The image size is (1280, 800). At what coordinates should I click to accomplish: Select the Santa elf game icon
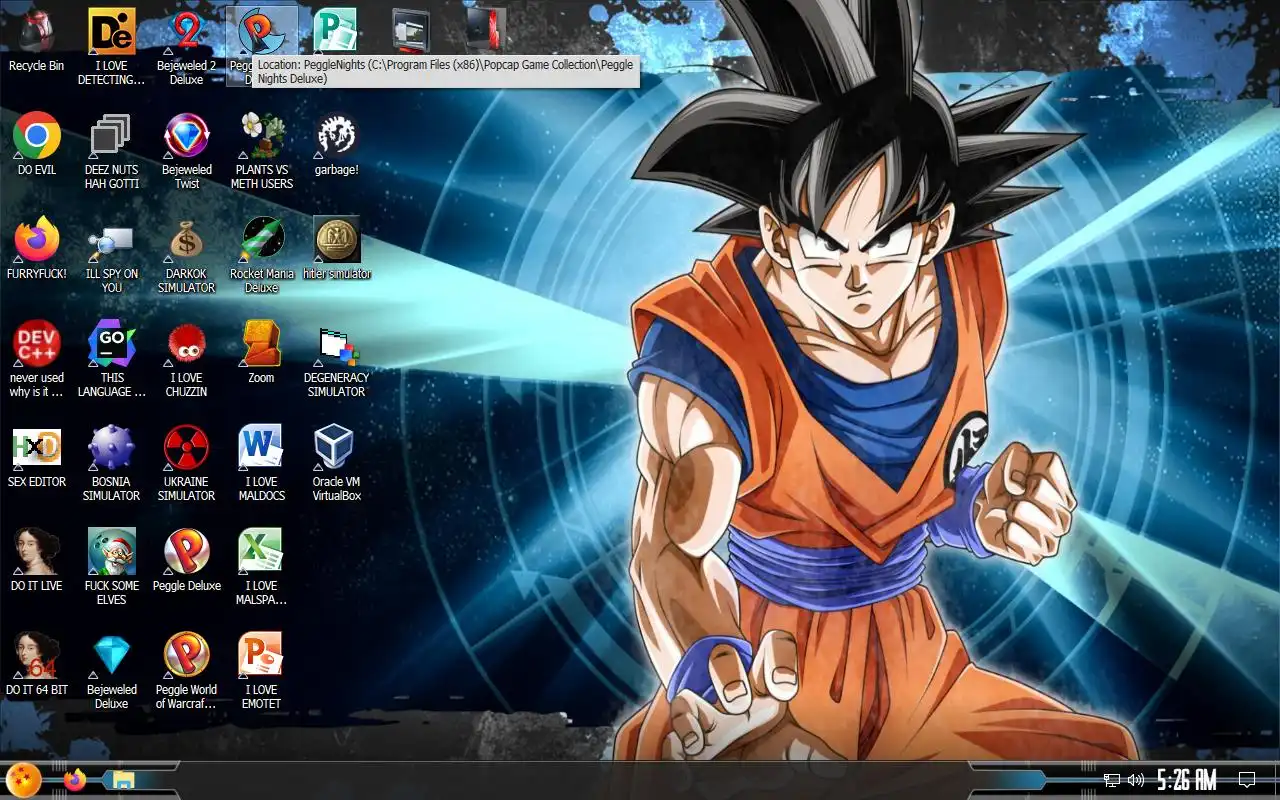click(x=112, y=567)
